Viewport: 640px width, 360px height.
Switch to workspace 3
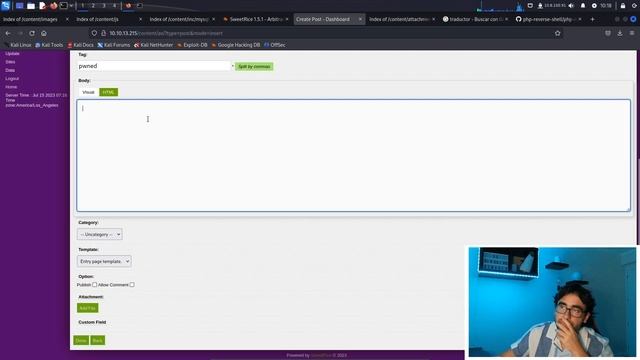tap(104, 6)
